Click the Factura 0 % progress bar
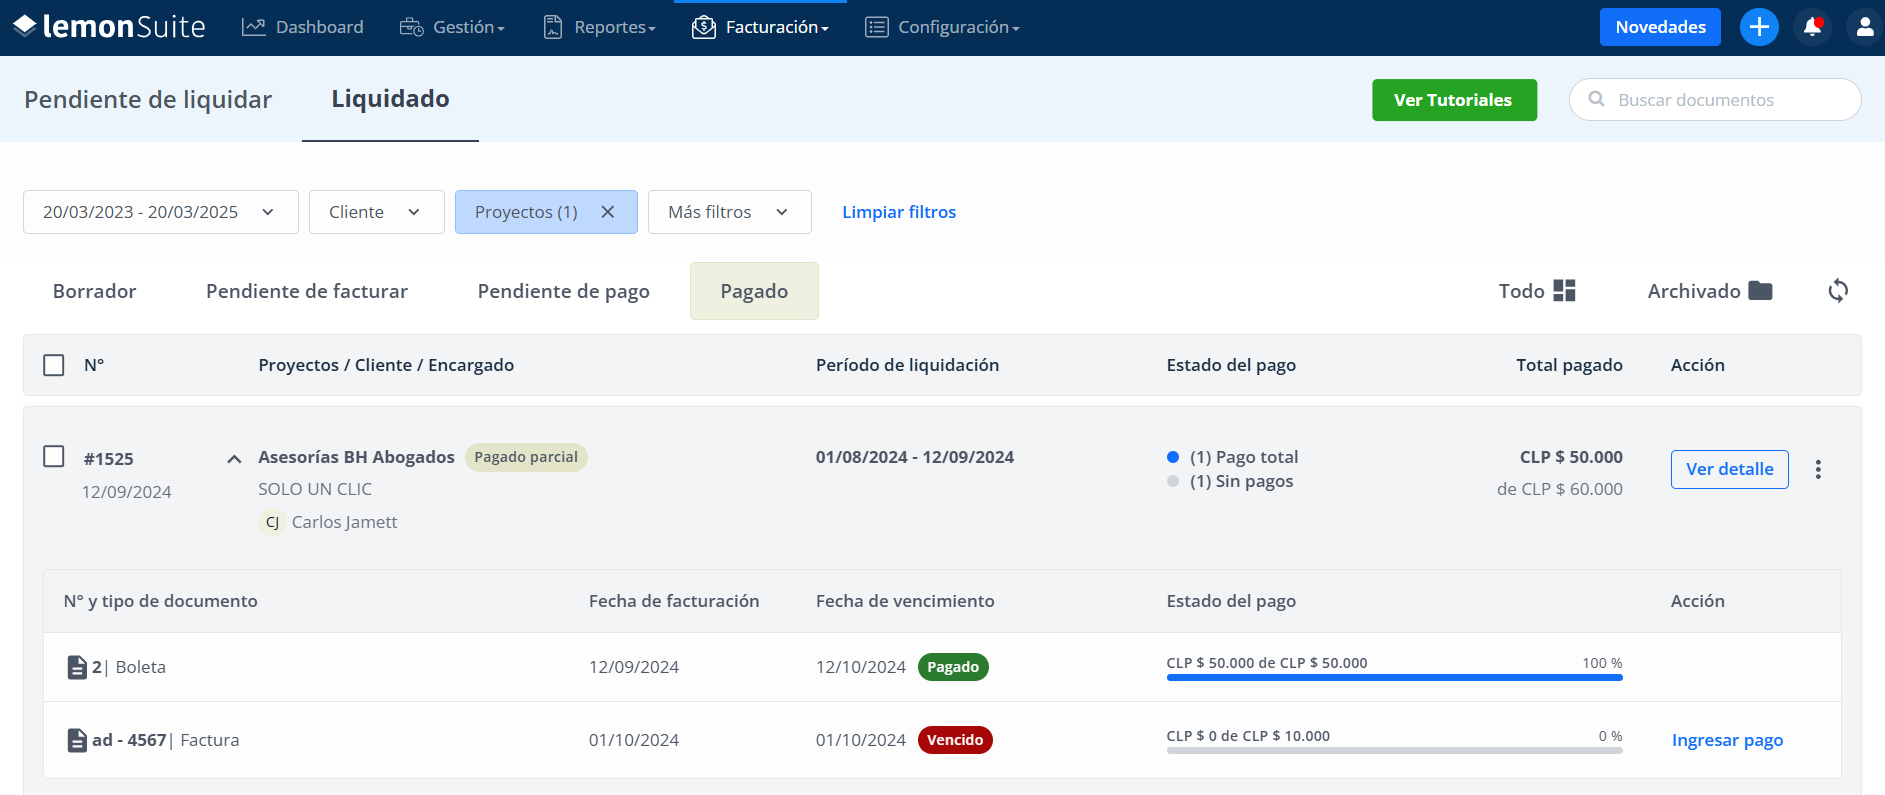The image size is (1885, 795). pos(1394,751)
